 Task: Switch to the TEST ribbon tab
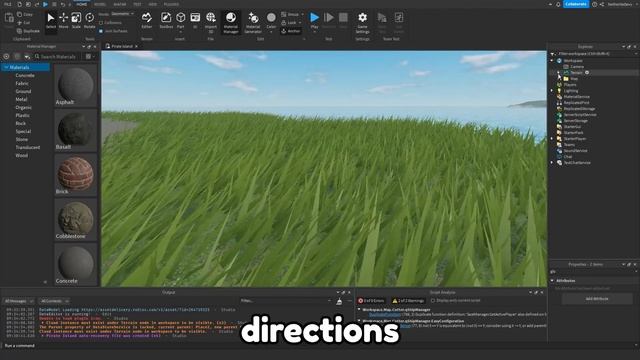(x=137, y=4)
